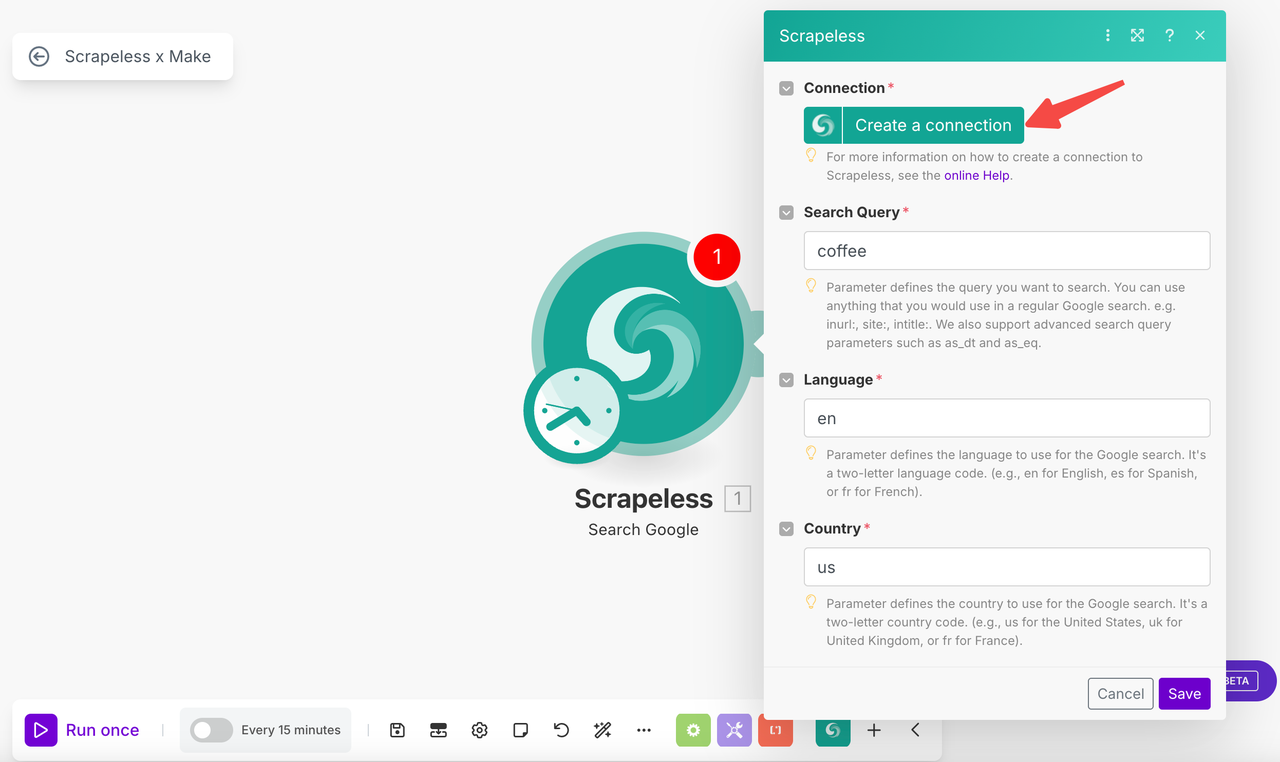Open the red text parser brackets icon
Screen dimensions: 1280x762
776,731
